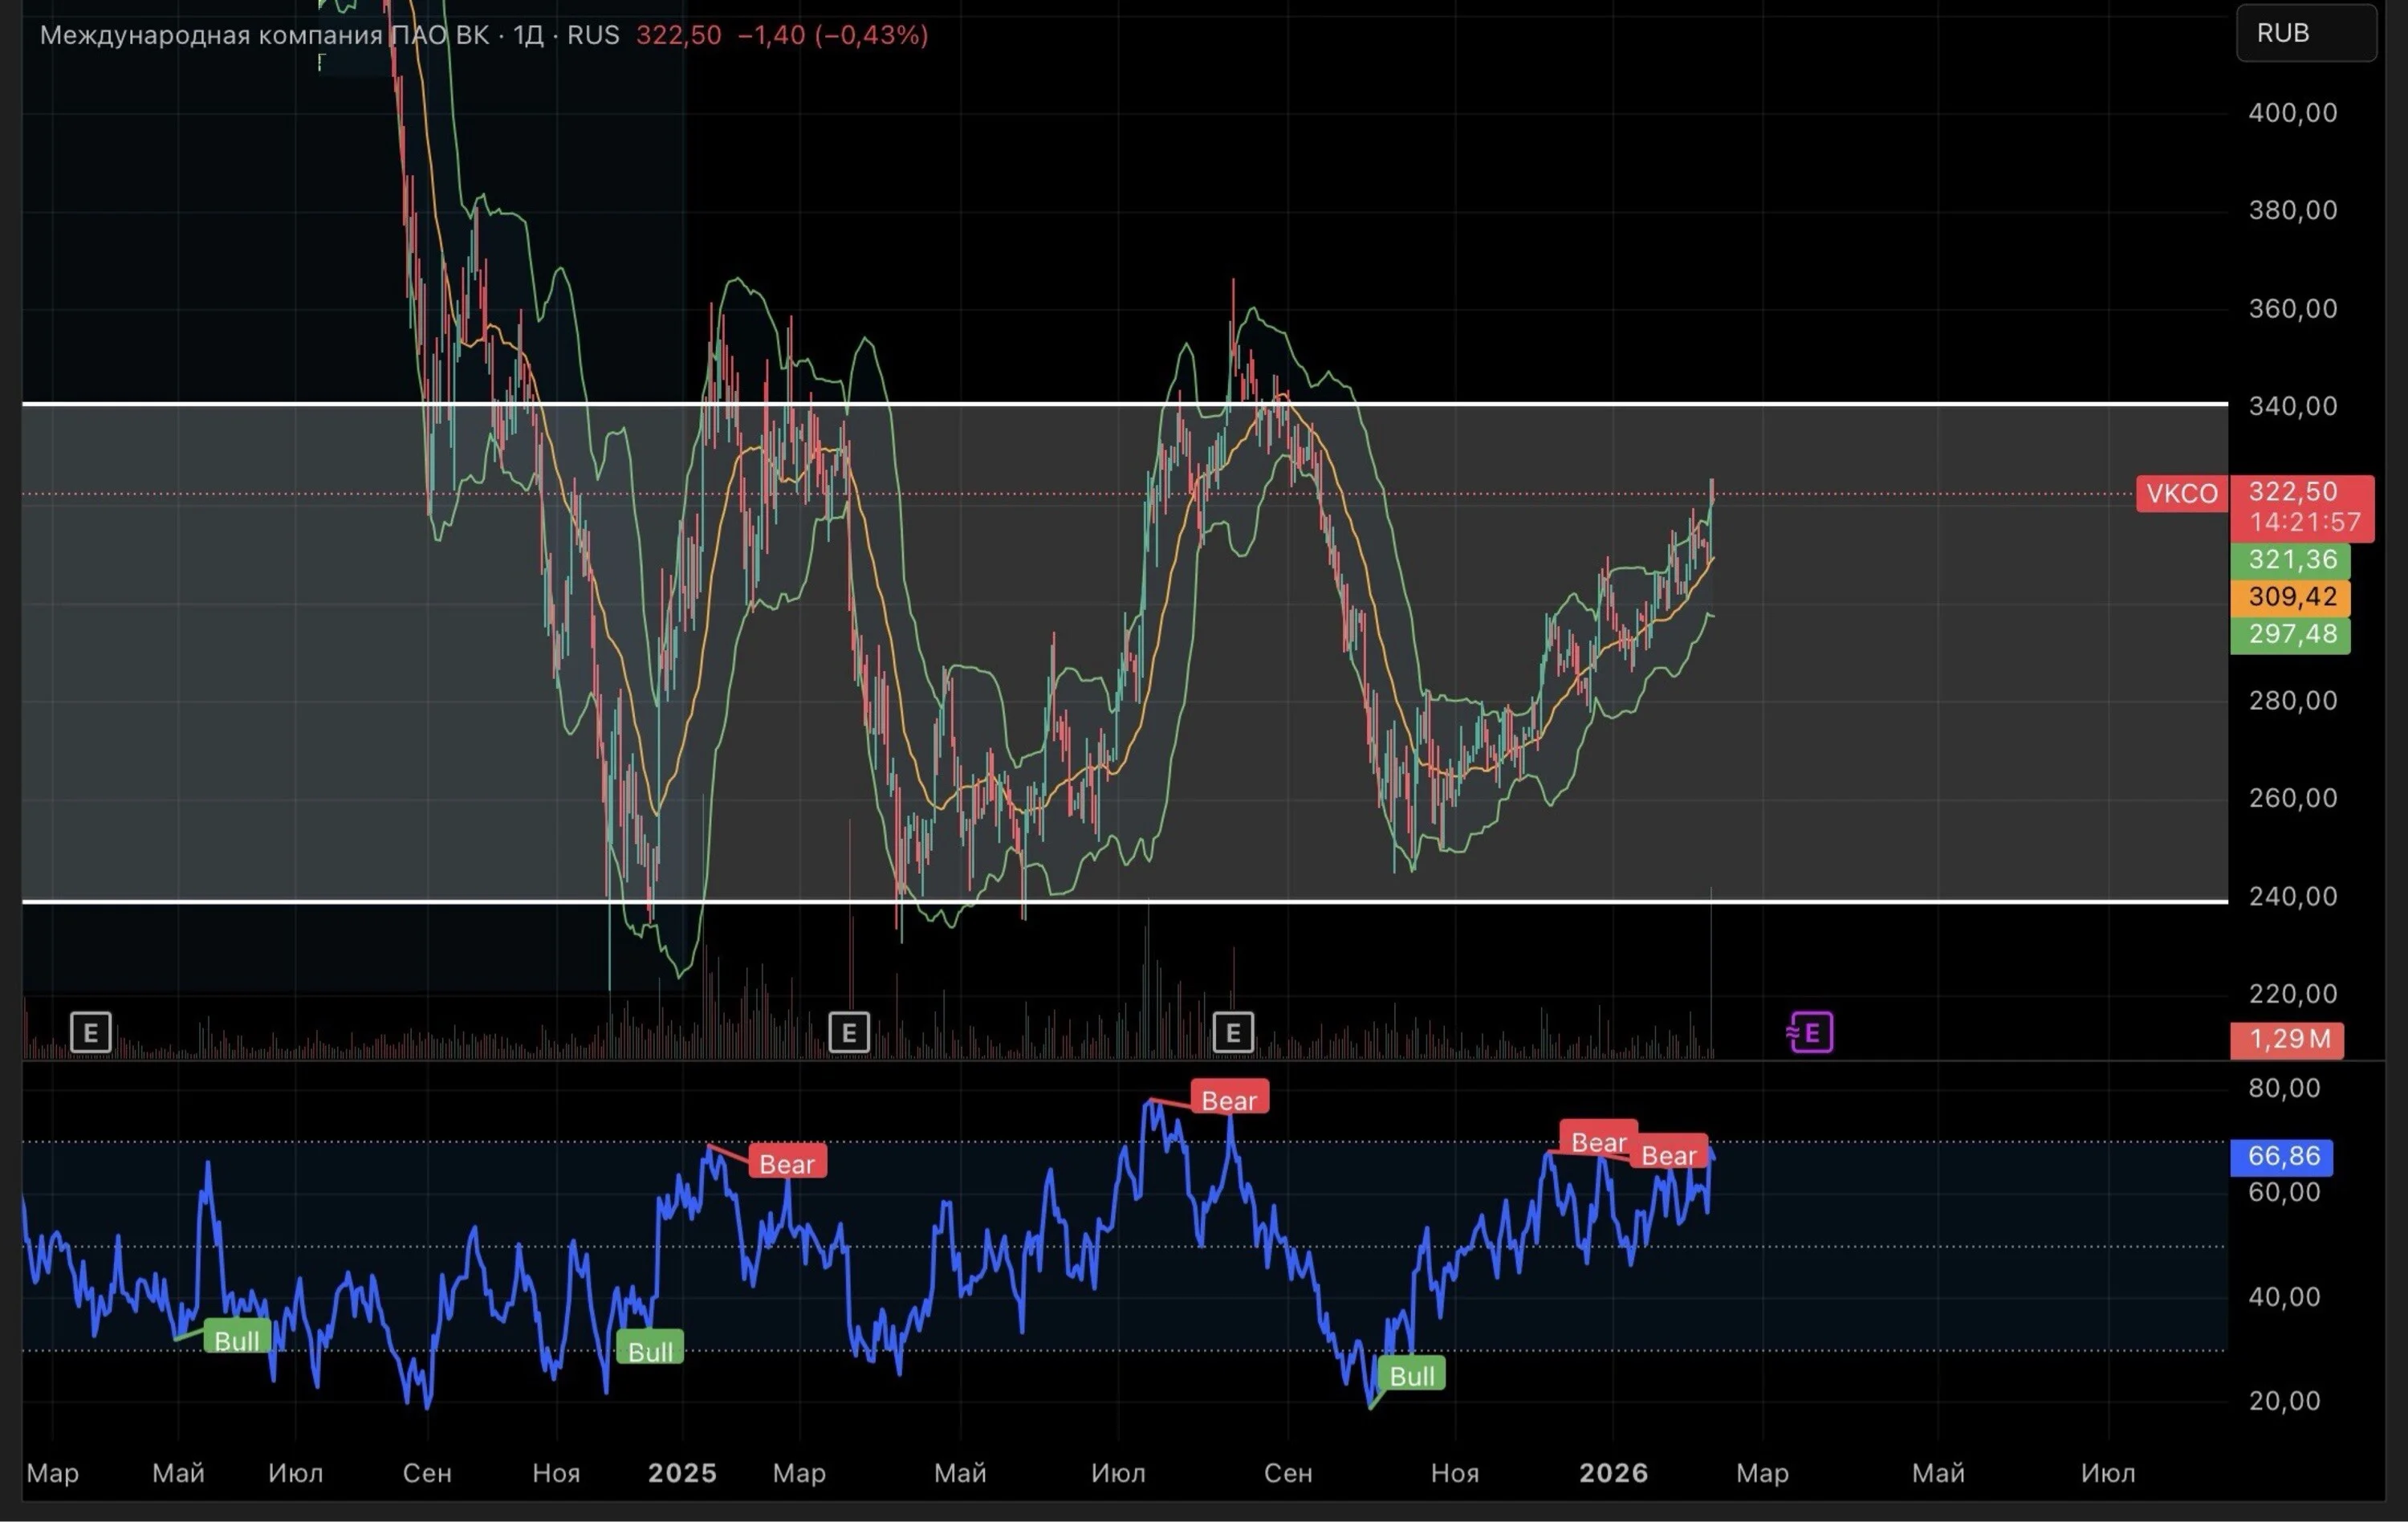The image size is (2408, 1522).
Task: Click the chart title Международная компания ПАО ВК
Action: pos(264,35)
